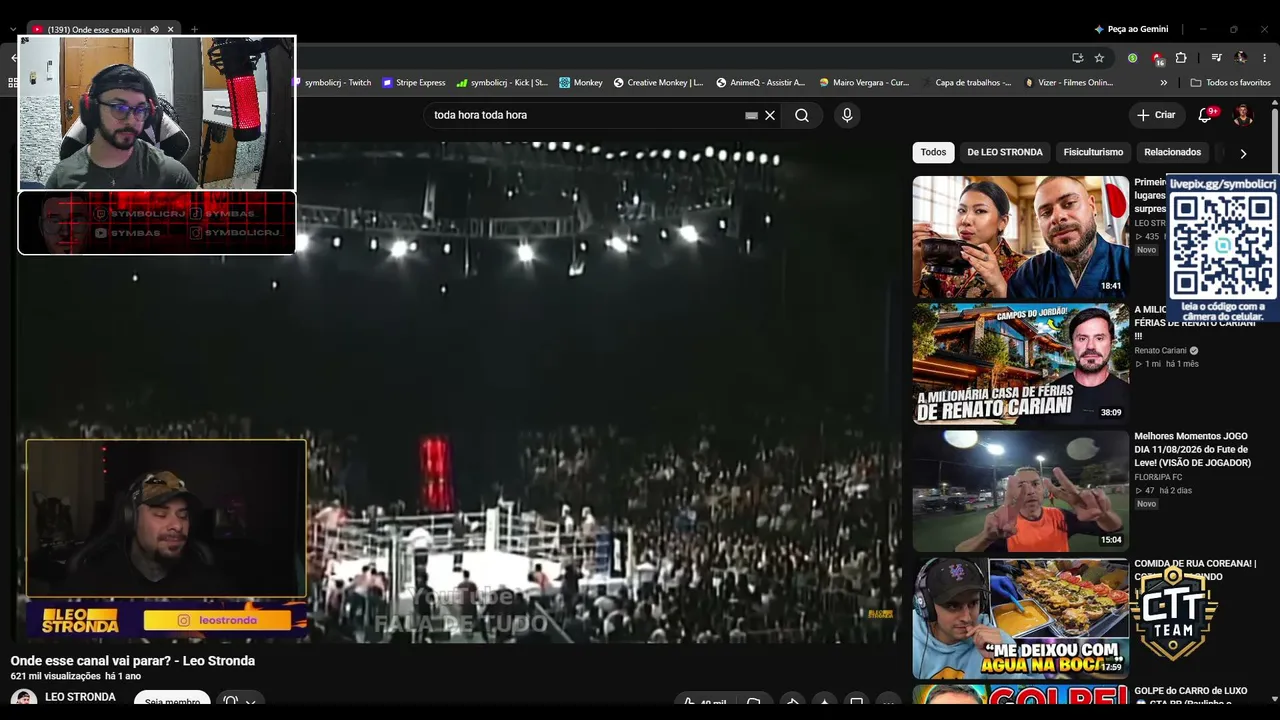Open the YouTube account avatar menu
Screen dimensions: 1280x720
[1243, 115]
